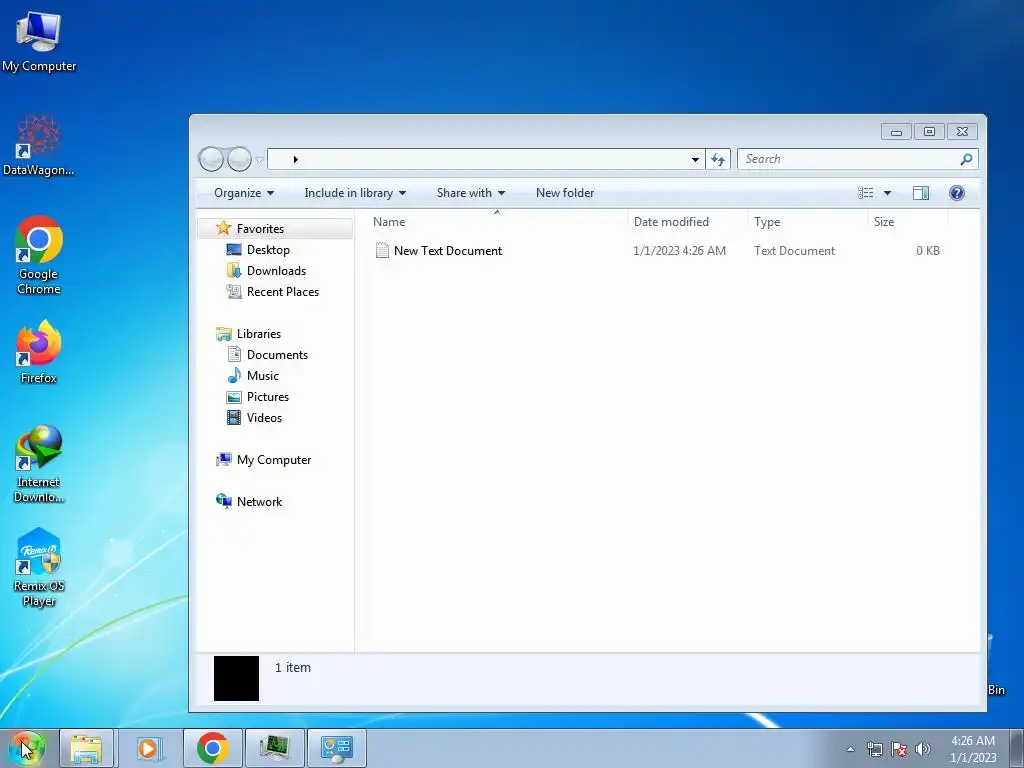The image size is (1024, 768).
Task: Minimize the Explorer window
Action: [x=896, y=132]
